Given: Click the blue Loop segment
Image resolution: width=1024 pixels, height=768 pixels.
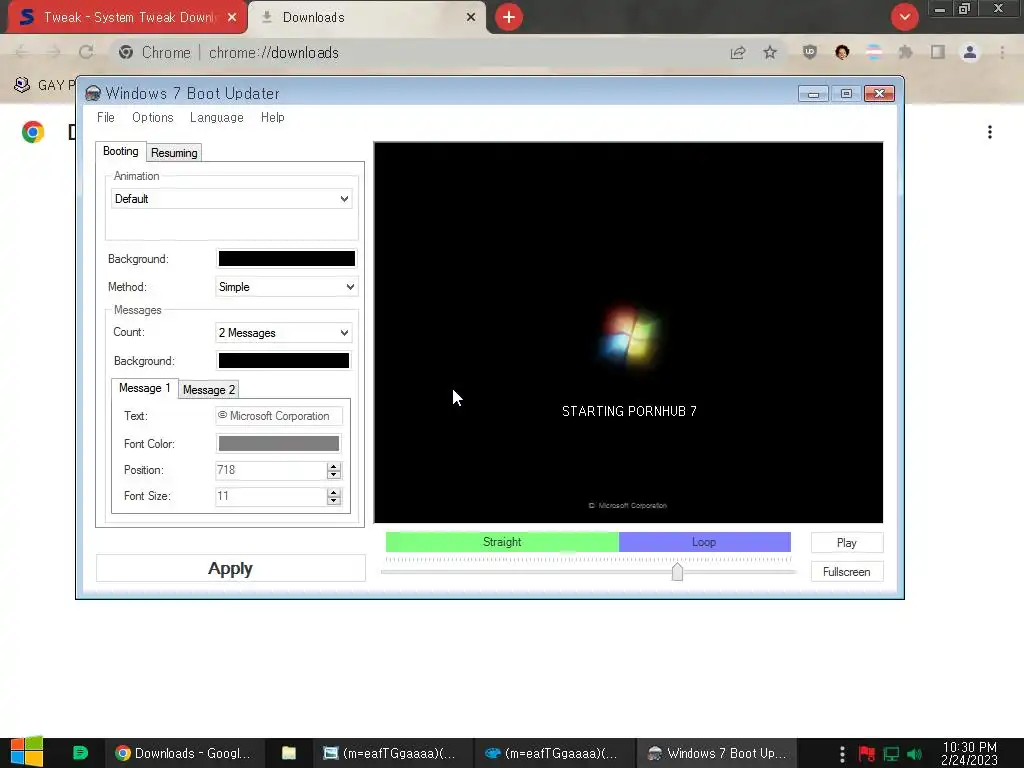Looking at the screenshot, I should [705, 542].
